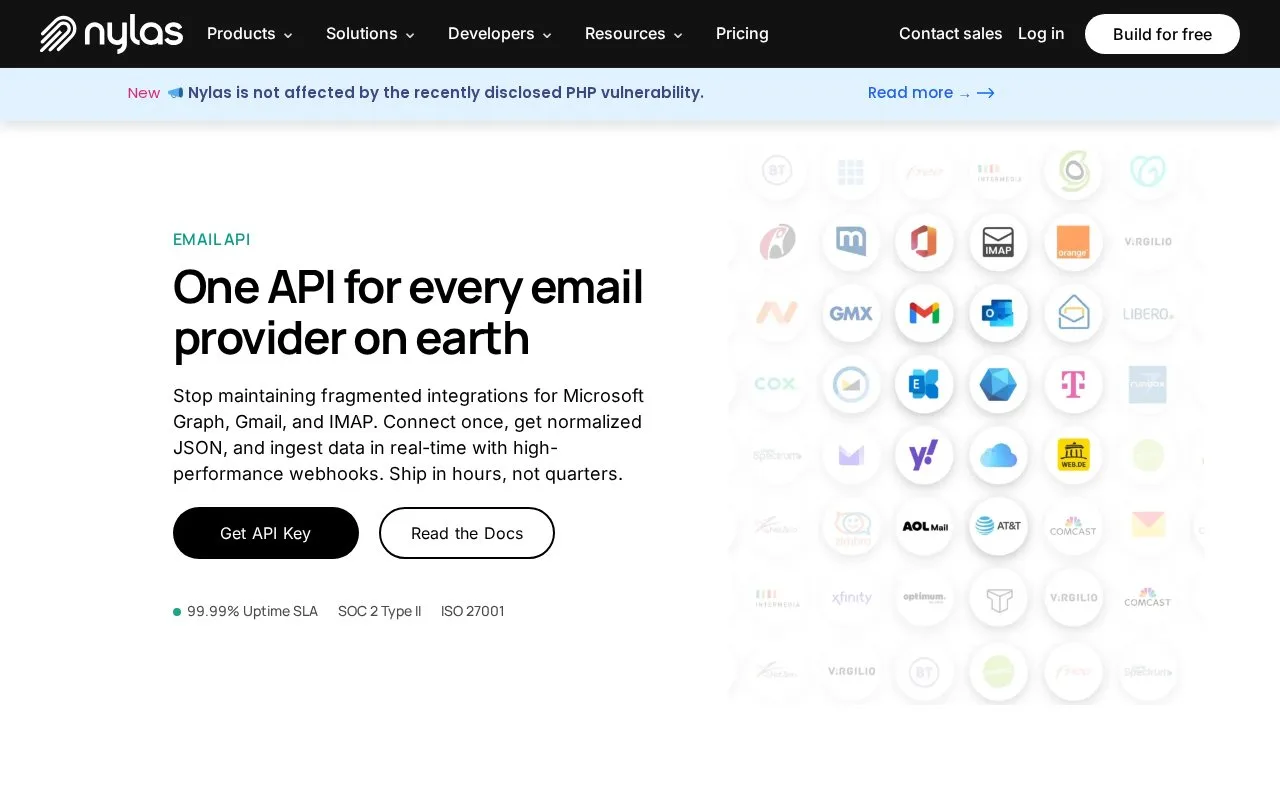The image size is (1280, 800).
Task: Open the Resources dropdown menu
Action: [x=634, y=34]
